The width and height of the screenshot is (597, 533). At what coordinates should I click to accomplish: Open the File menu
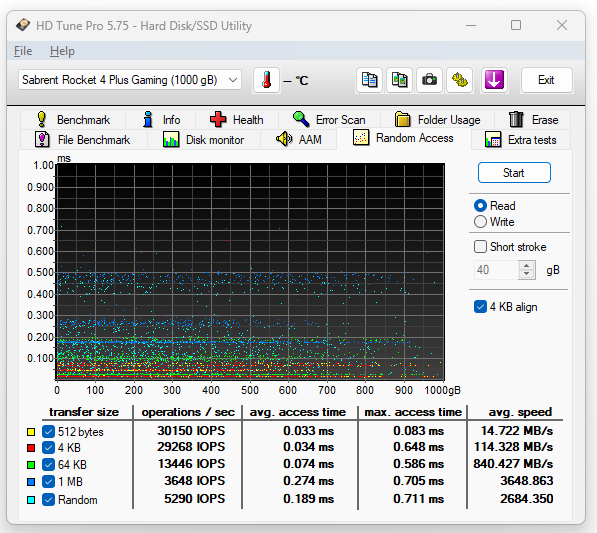click(23, 51)
